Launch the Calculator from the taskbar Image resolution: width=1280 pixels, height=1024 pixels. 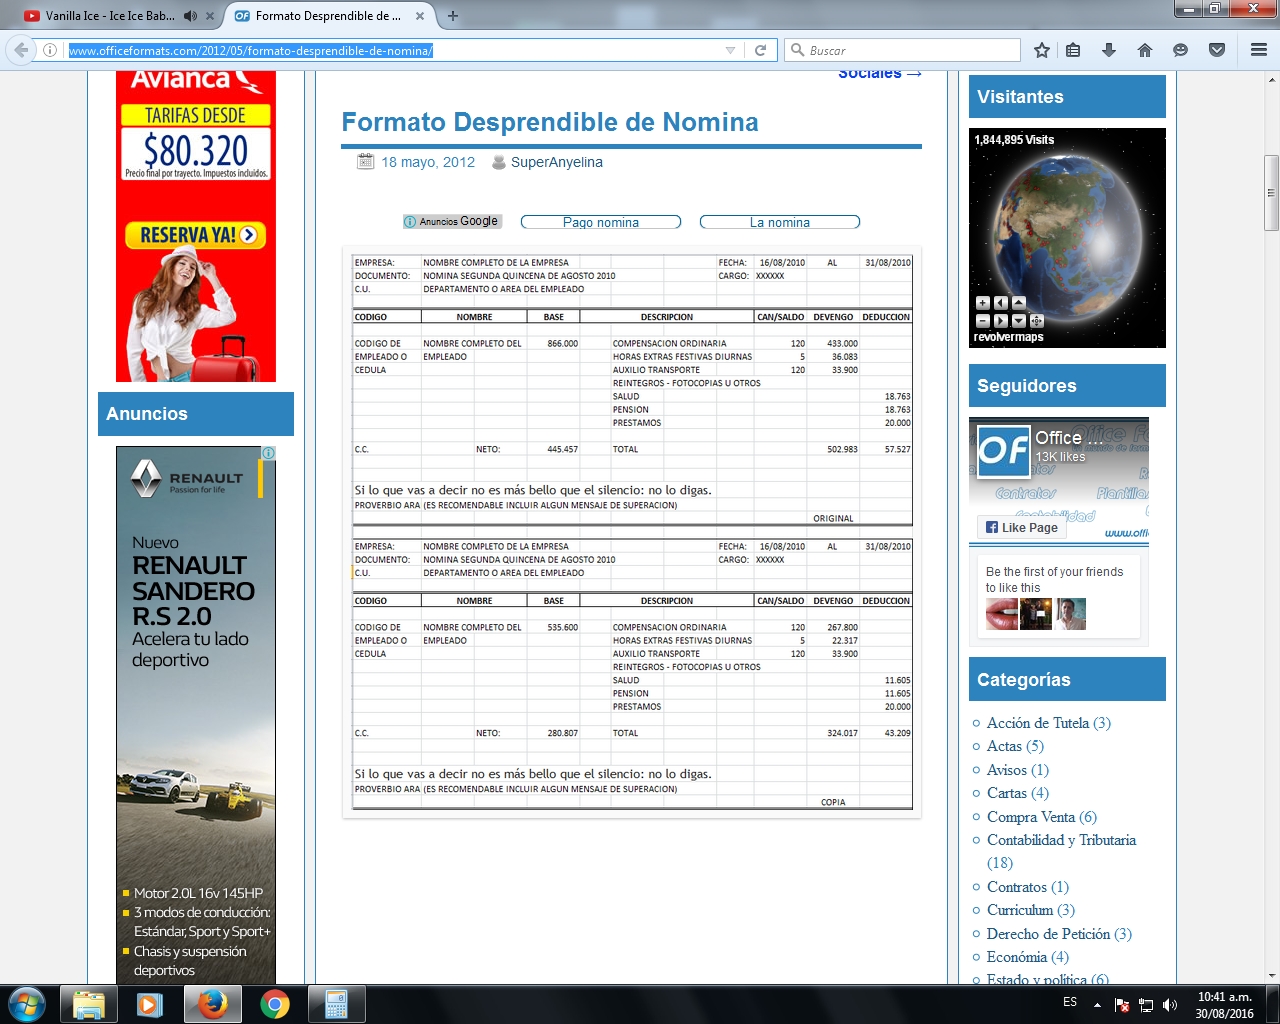point(336,1003)
